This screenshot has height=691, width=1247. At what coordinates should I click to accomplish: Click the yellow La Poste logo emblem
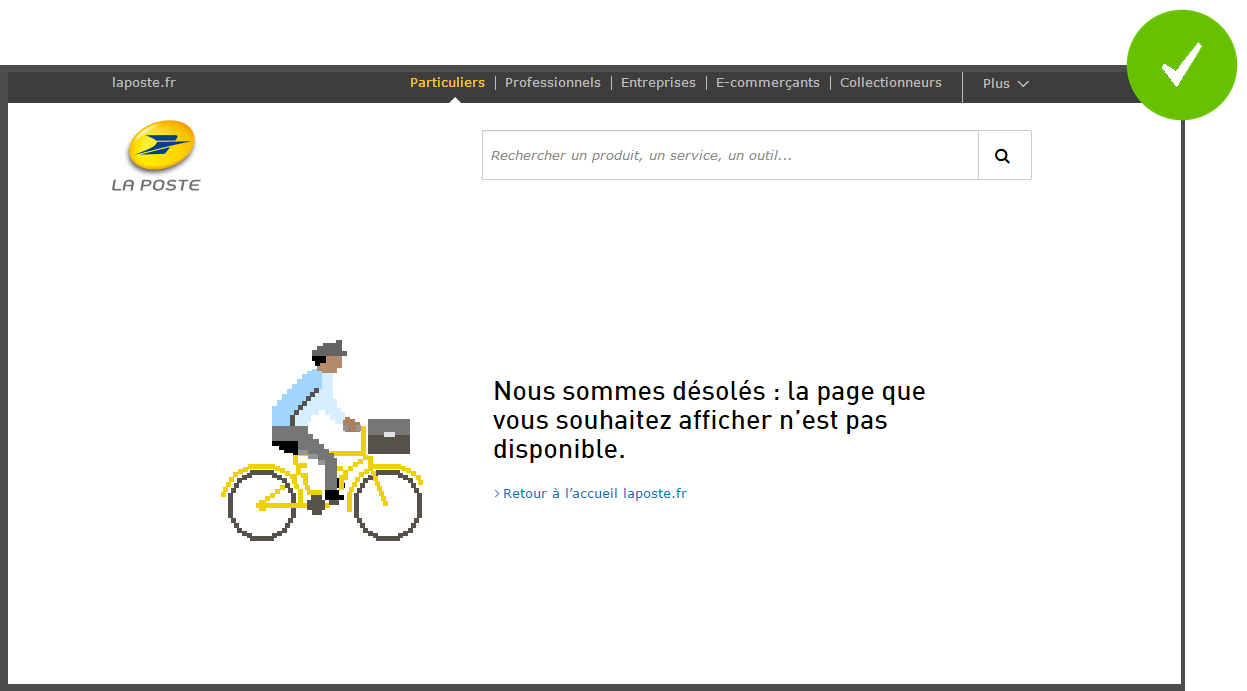[x=161, y=146]
